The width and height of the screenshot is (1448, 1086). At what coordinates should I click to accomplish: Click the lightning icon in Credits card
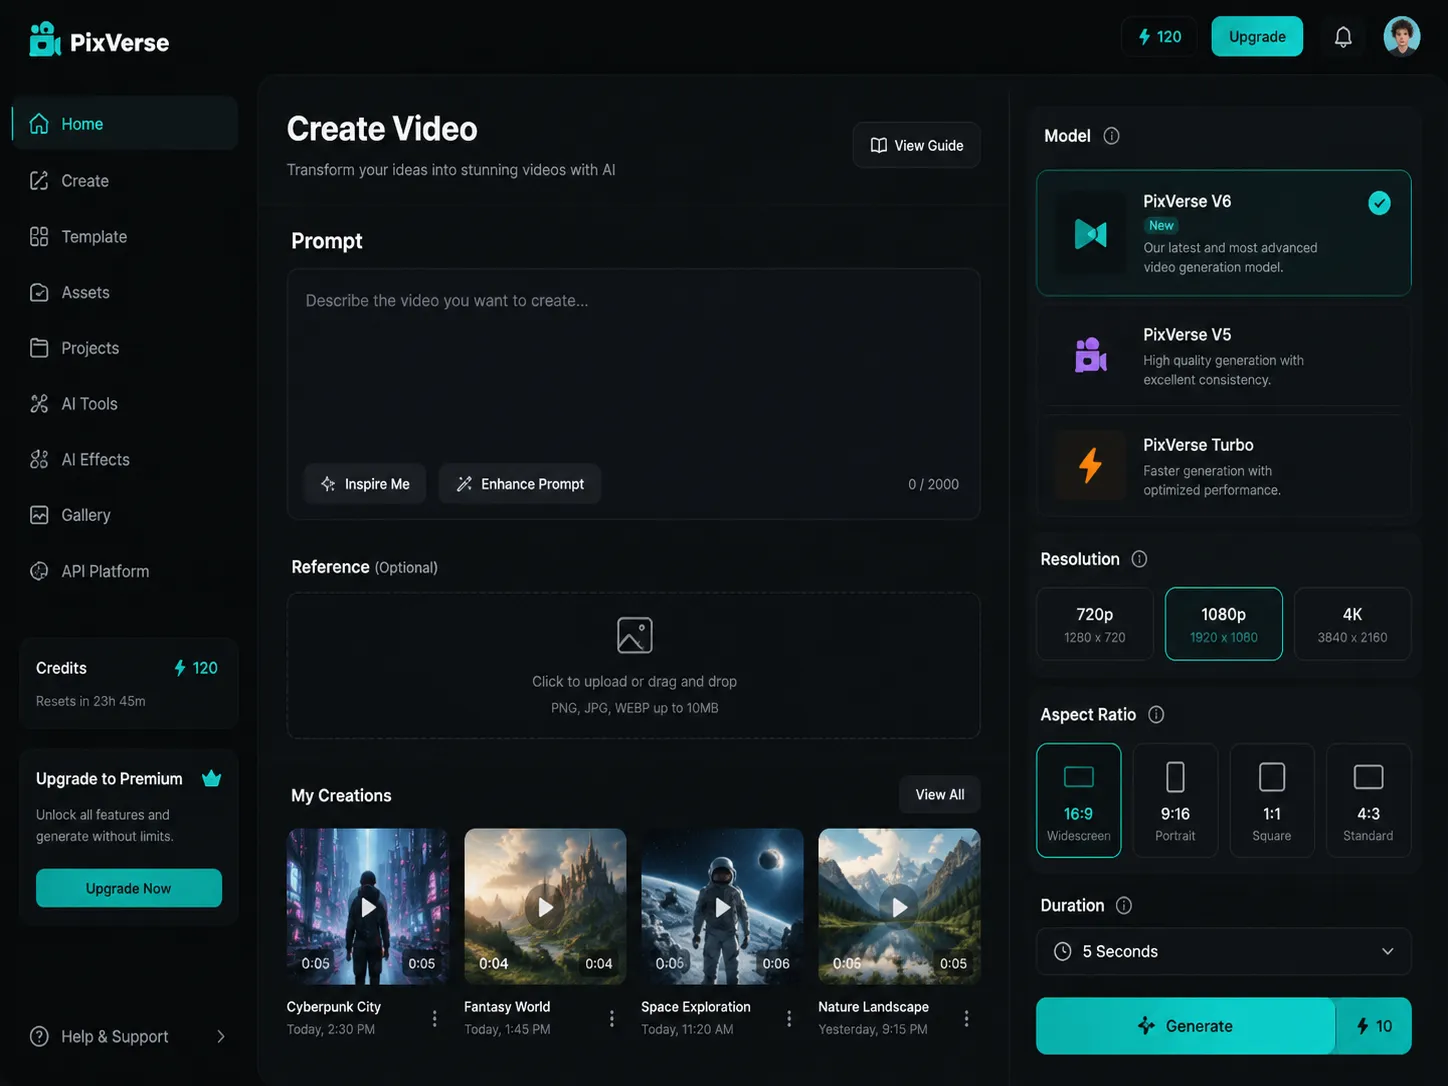coord(180,668)
